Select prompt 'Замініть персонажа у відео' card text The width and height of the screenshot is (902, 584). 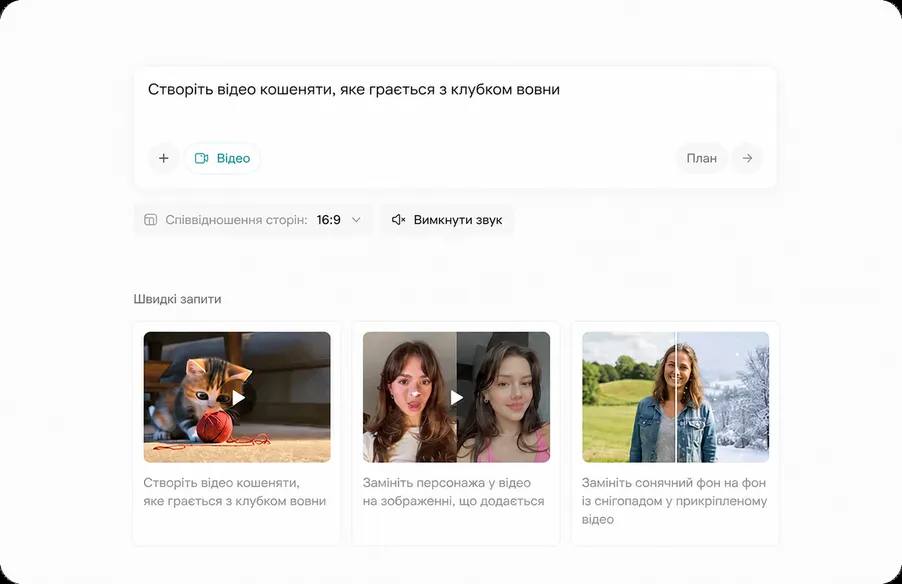click(x=453, y=492)
